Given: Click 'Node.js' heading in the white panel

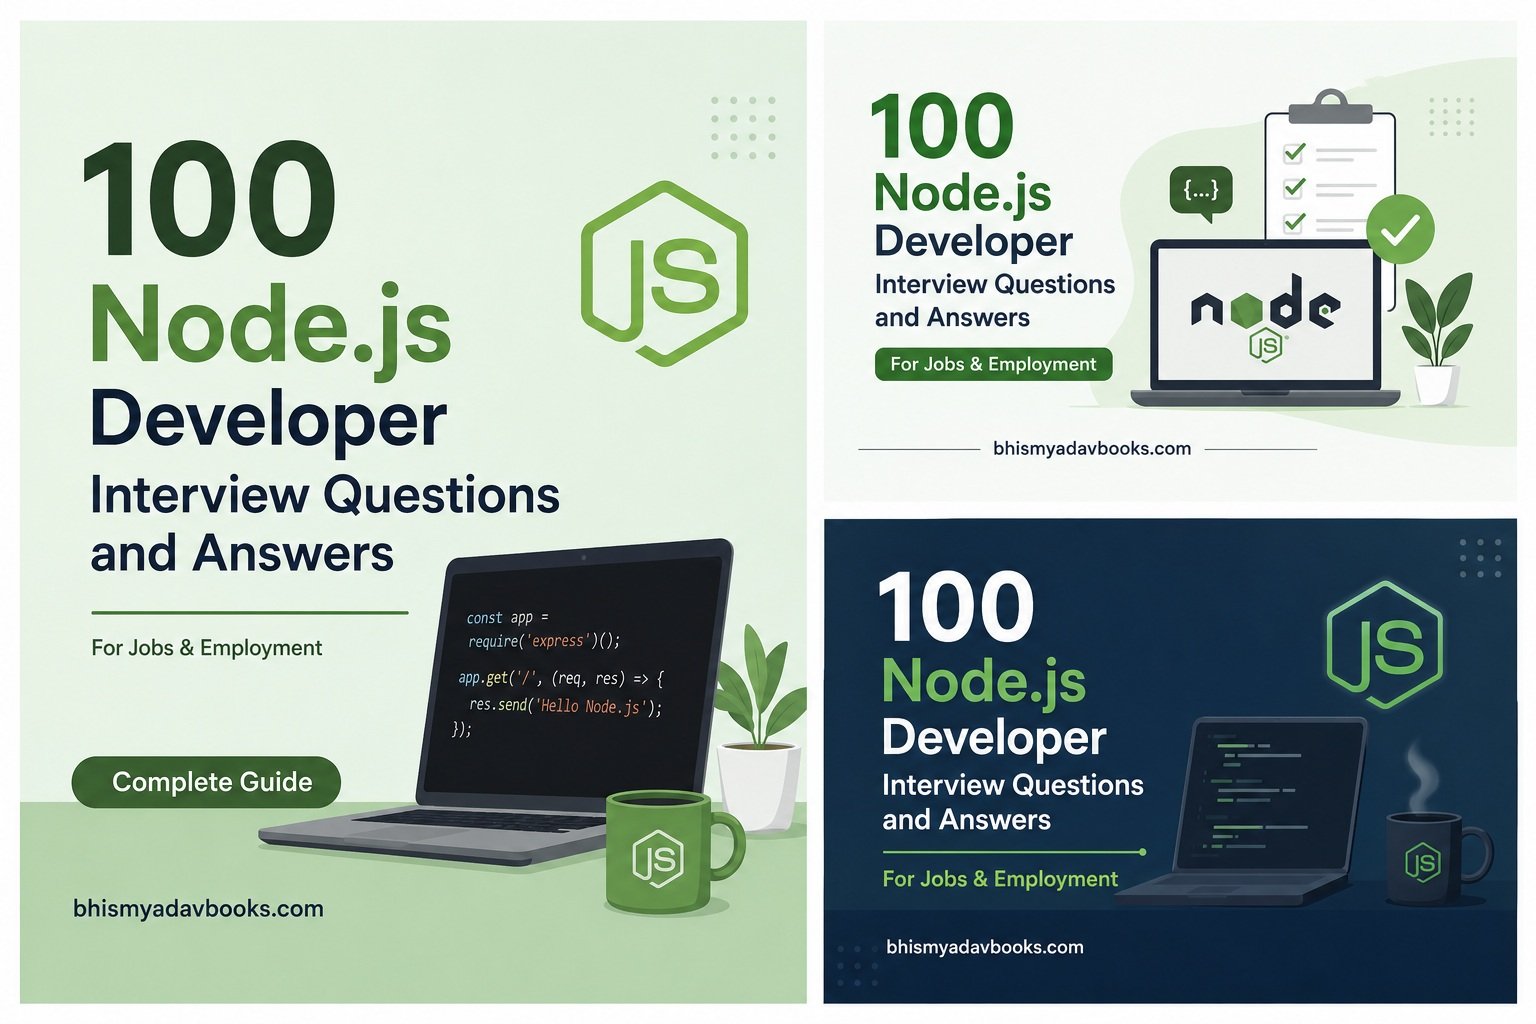Looking at the screenshot, I should (962, 195).
